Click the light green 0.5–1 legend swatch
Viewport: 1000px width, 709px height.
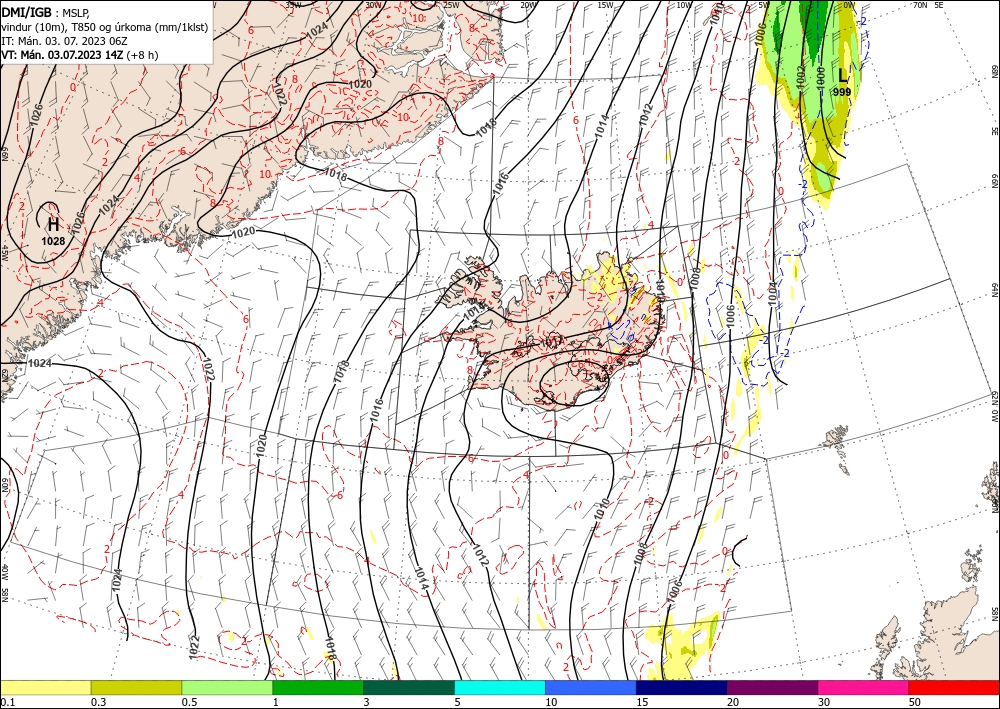click(227, 687)
